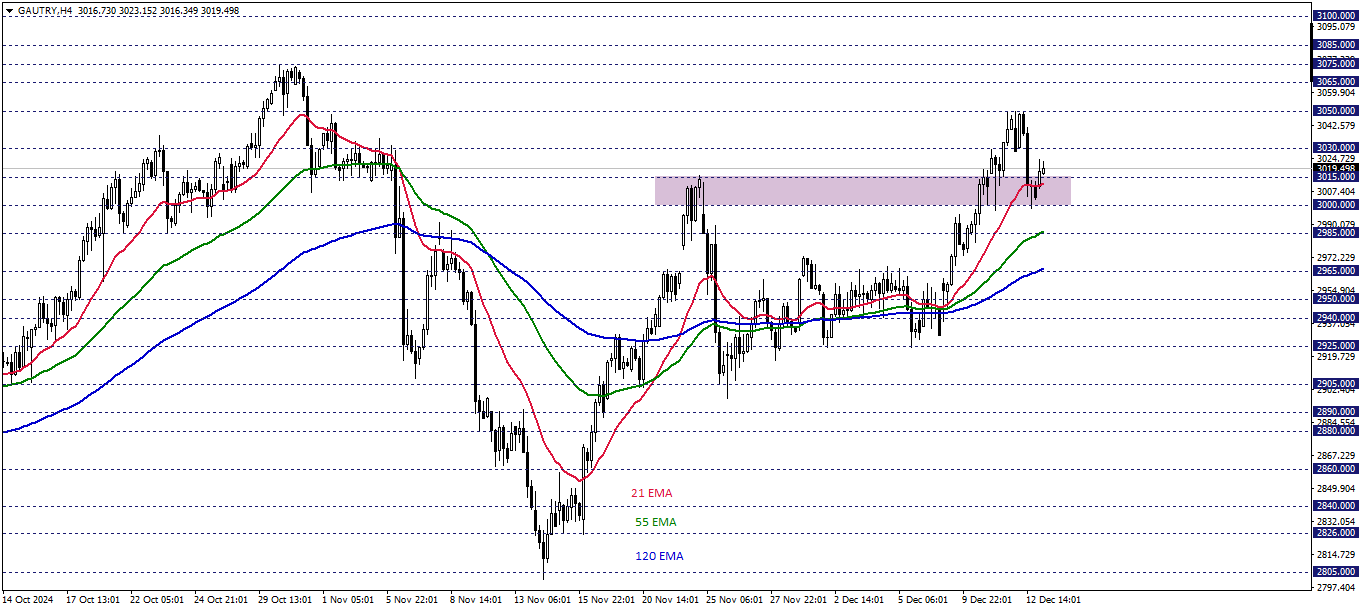Image resolution: width=1362 pixels, height=611 pixels.
Task: Select the 2860.000 price level label
Action: point(1336,469)
